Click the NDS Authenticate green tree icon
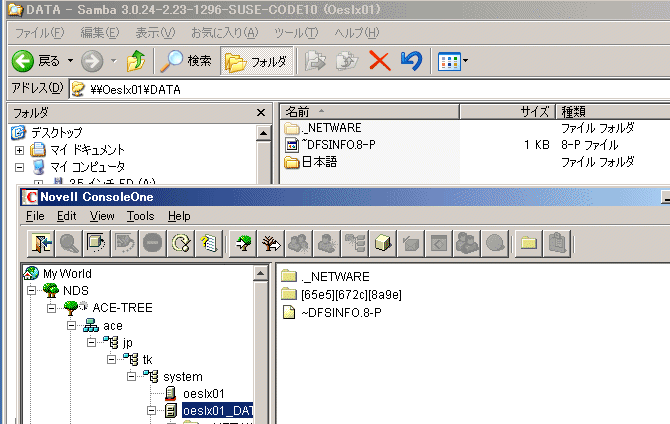The height and width of the screenshot is (424, 670). (x=244, y=244)
